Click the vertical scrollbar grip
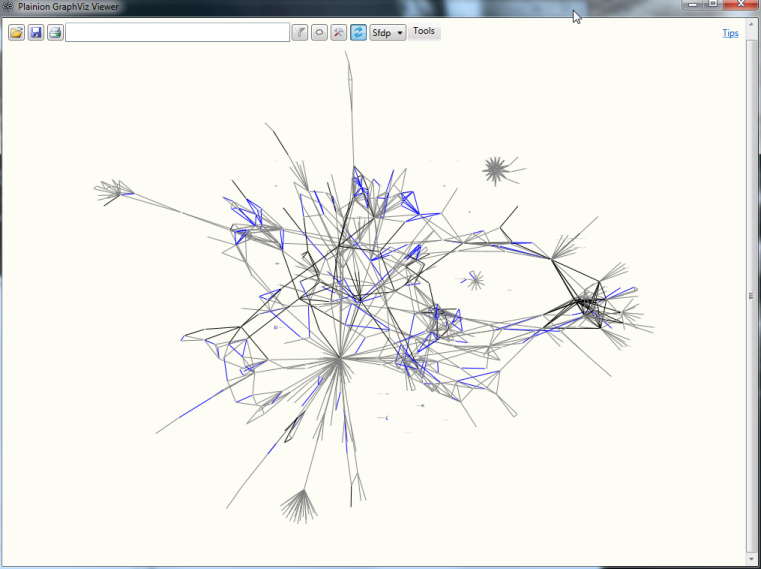The width and height of the screenshot is (761, 569). [752, 296]
